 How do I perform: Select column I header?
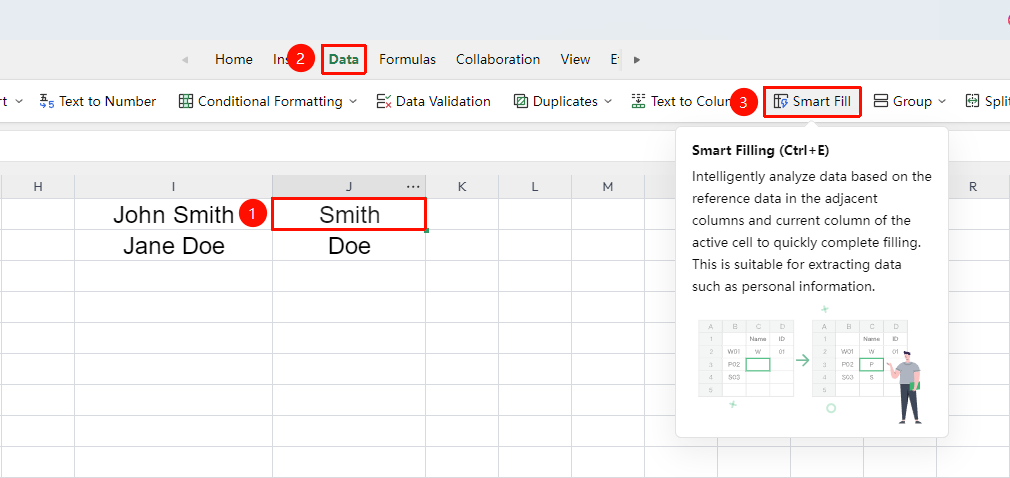click(x=173, y=187)
